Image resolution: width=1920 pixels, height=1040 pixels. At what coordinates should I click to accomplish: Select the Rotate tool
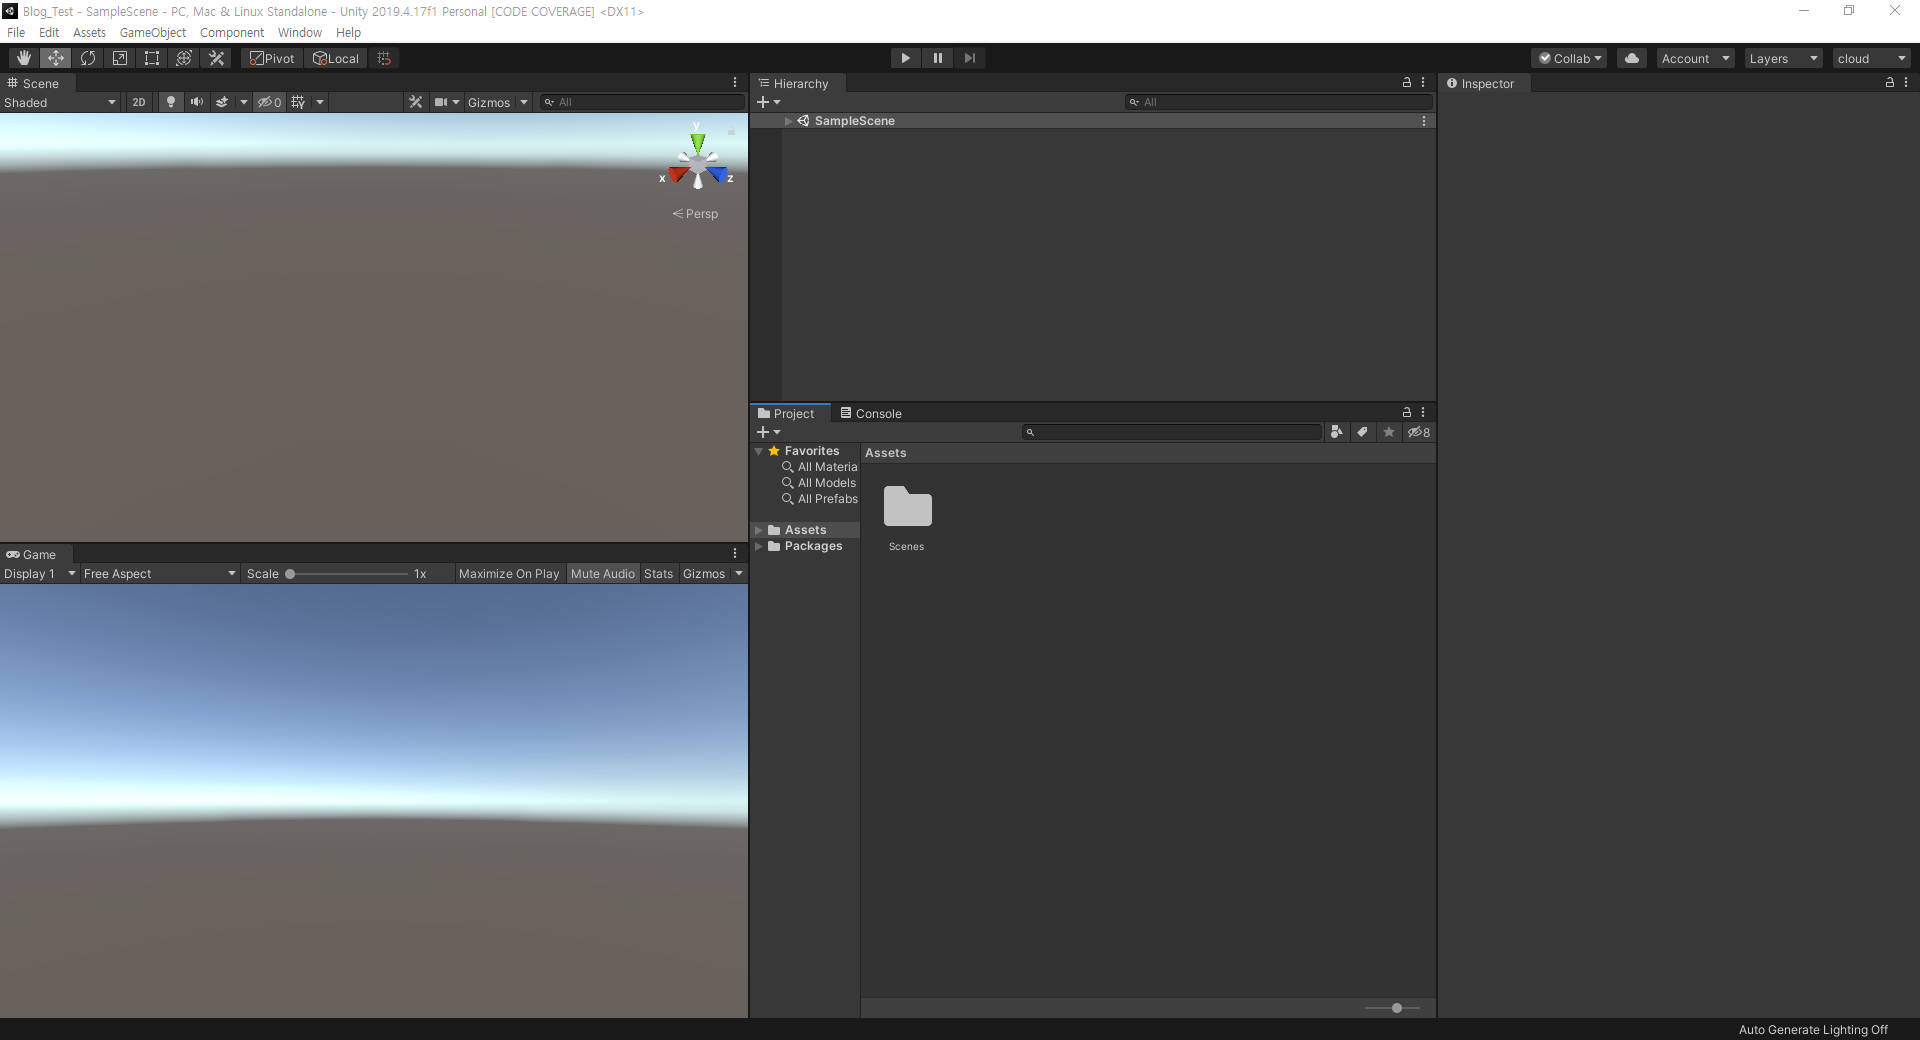tap(88, 58)
